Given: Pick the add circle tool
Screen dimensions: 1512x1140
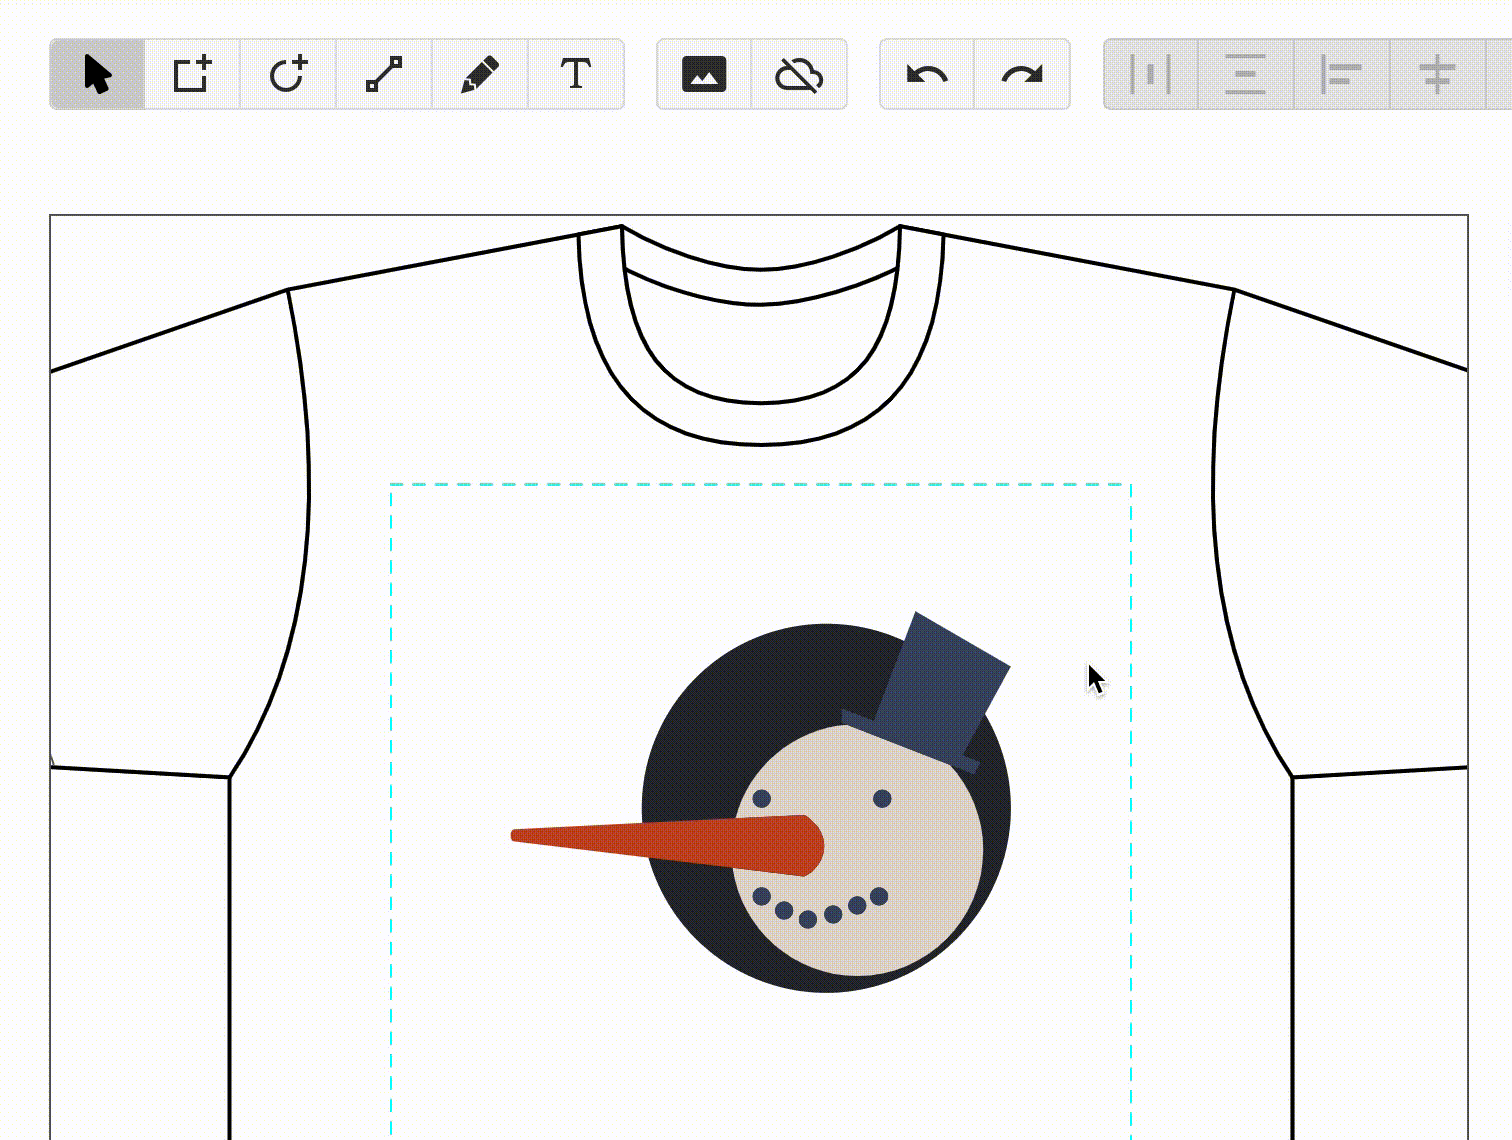Looking at the screenshot, I should pyautogui.click(x=288, y=75).
